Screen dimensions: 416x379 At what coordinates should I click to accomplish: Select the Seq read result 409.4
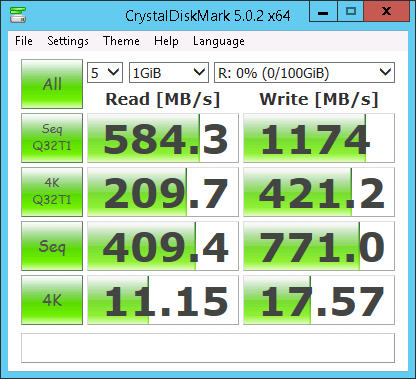click(163, 246)
